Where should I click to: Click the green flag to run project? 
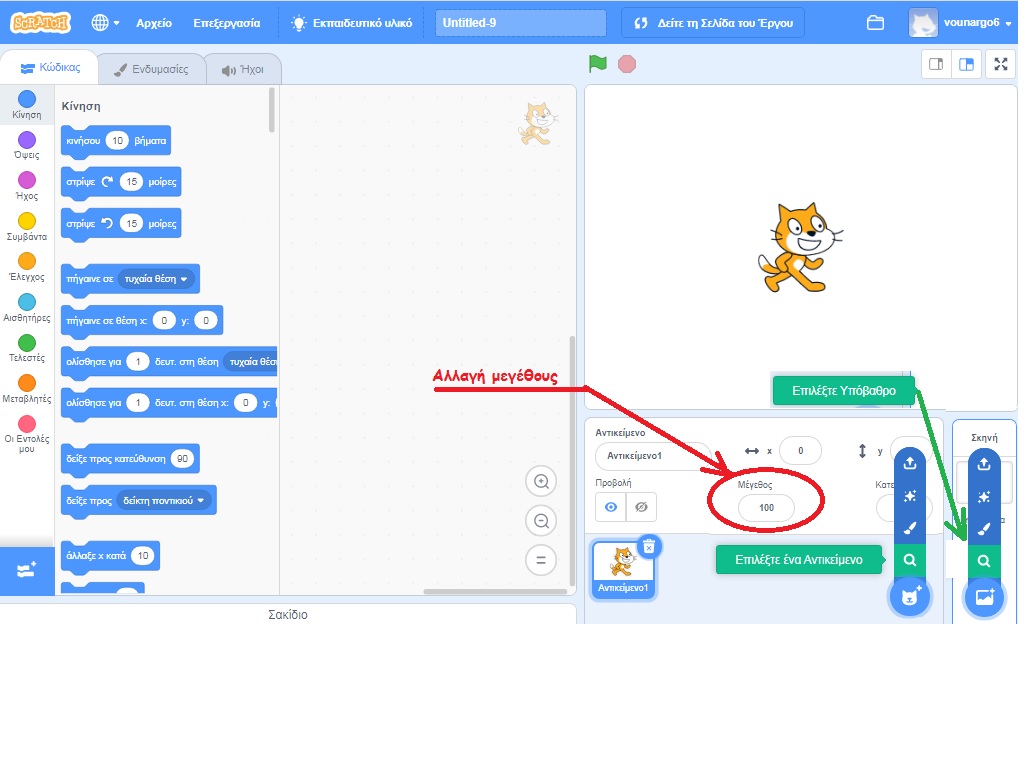tap(598, 64)
